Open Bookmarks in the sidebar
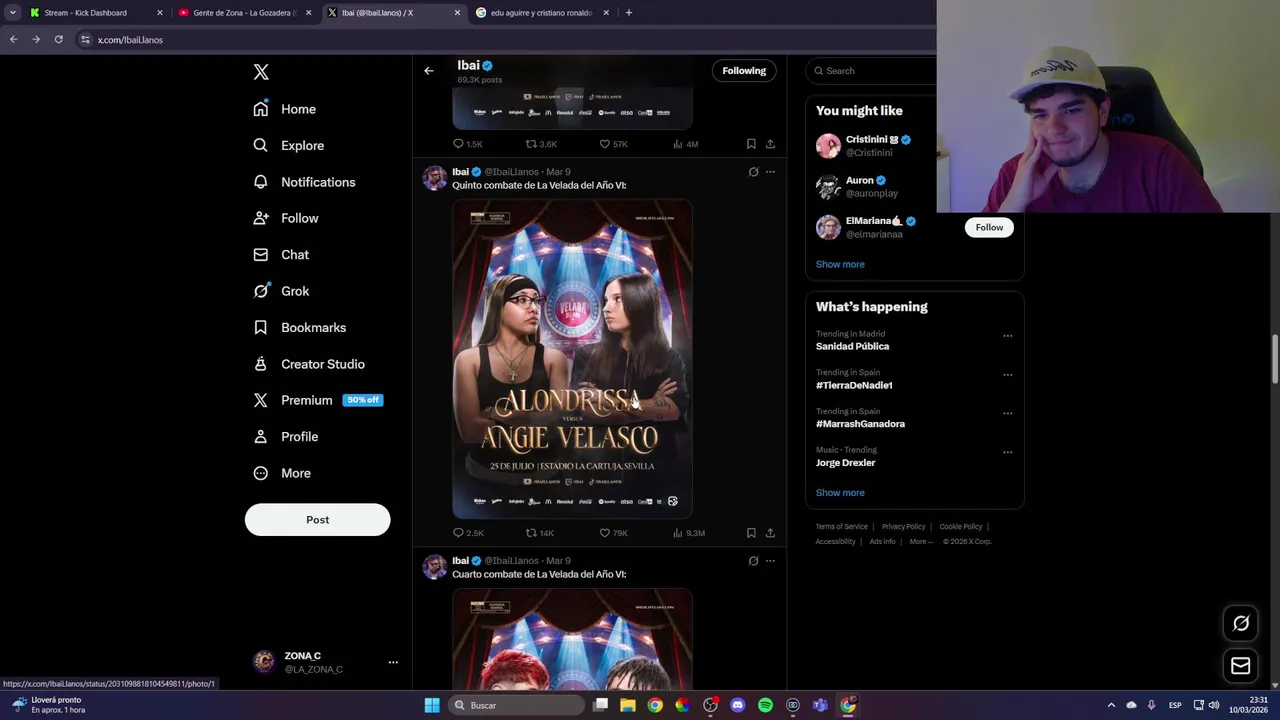Screen dimensions: 1280x720 (300, 328)
